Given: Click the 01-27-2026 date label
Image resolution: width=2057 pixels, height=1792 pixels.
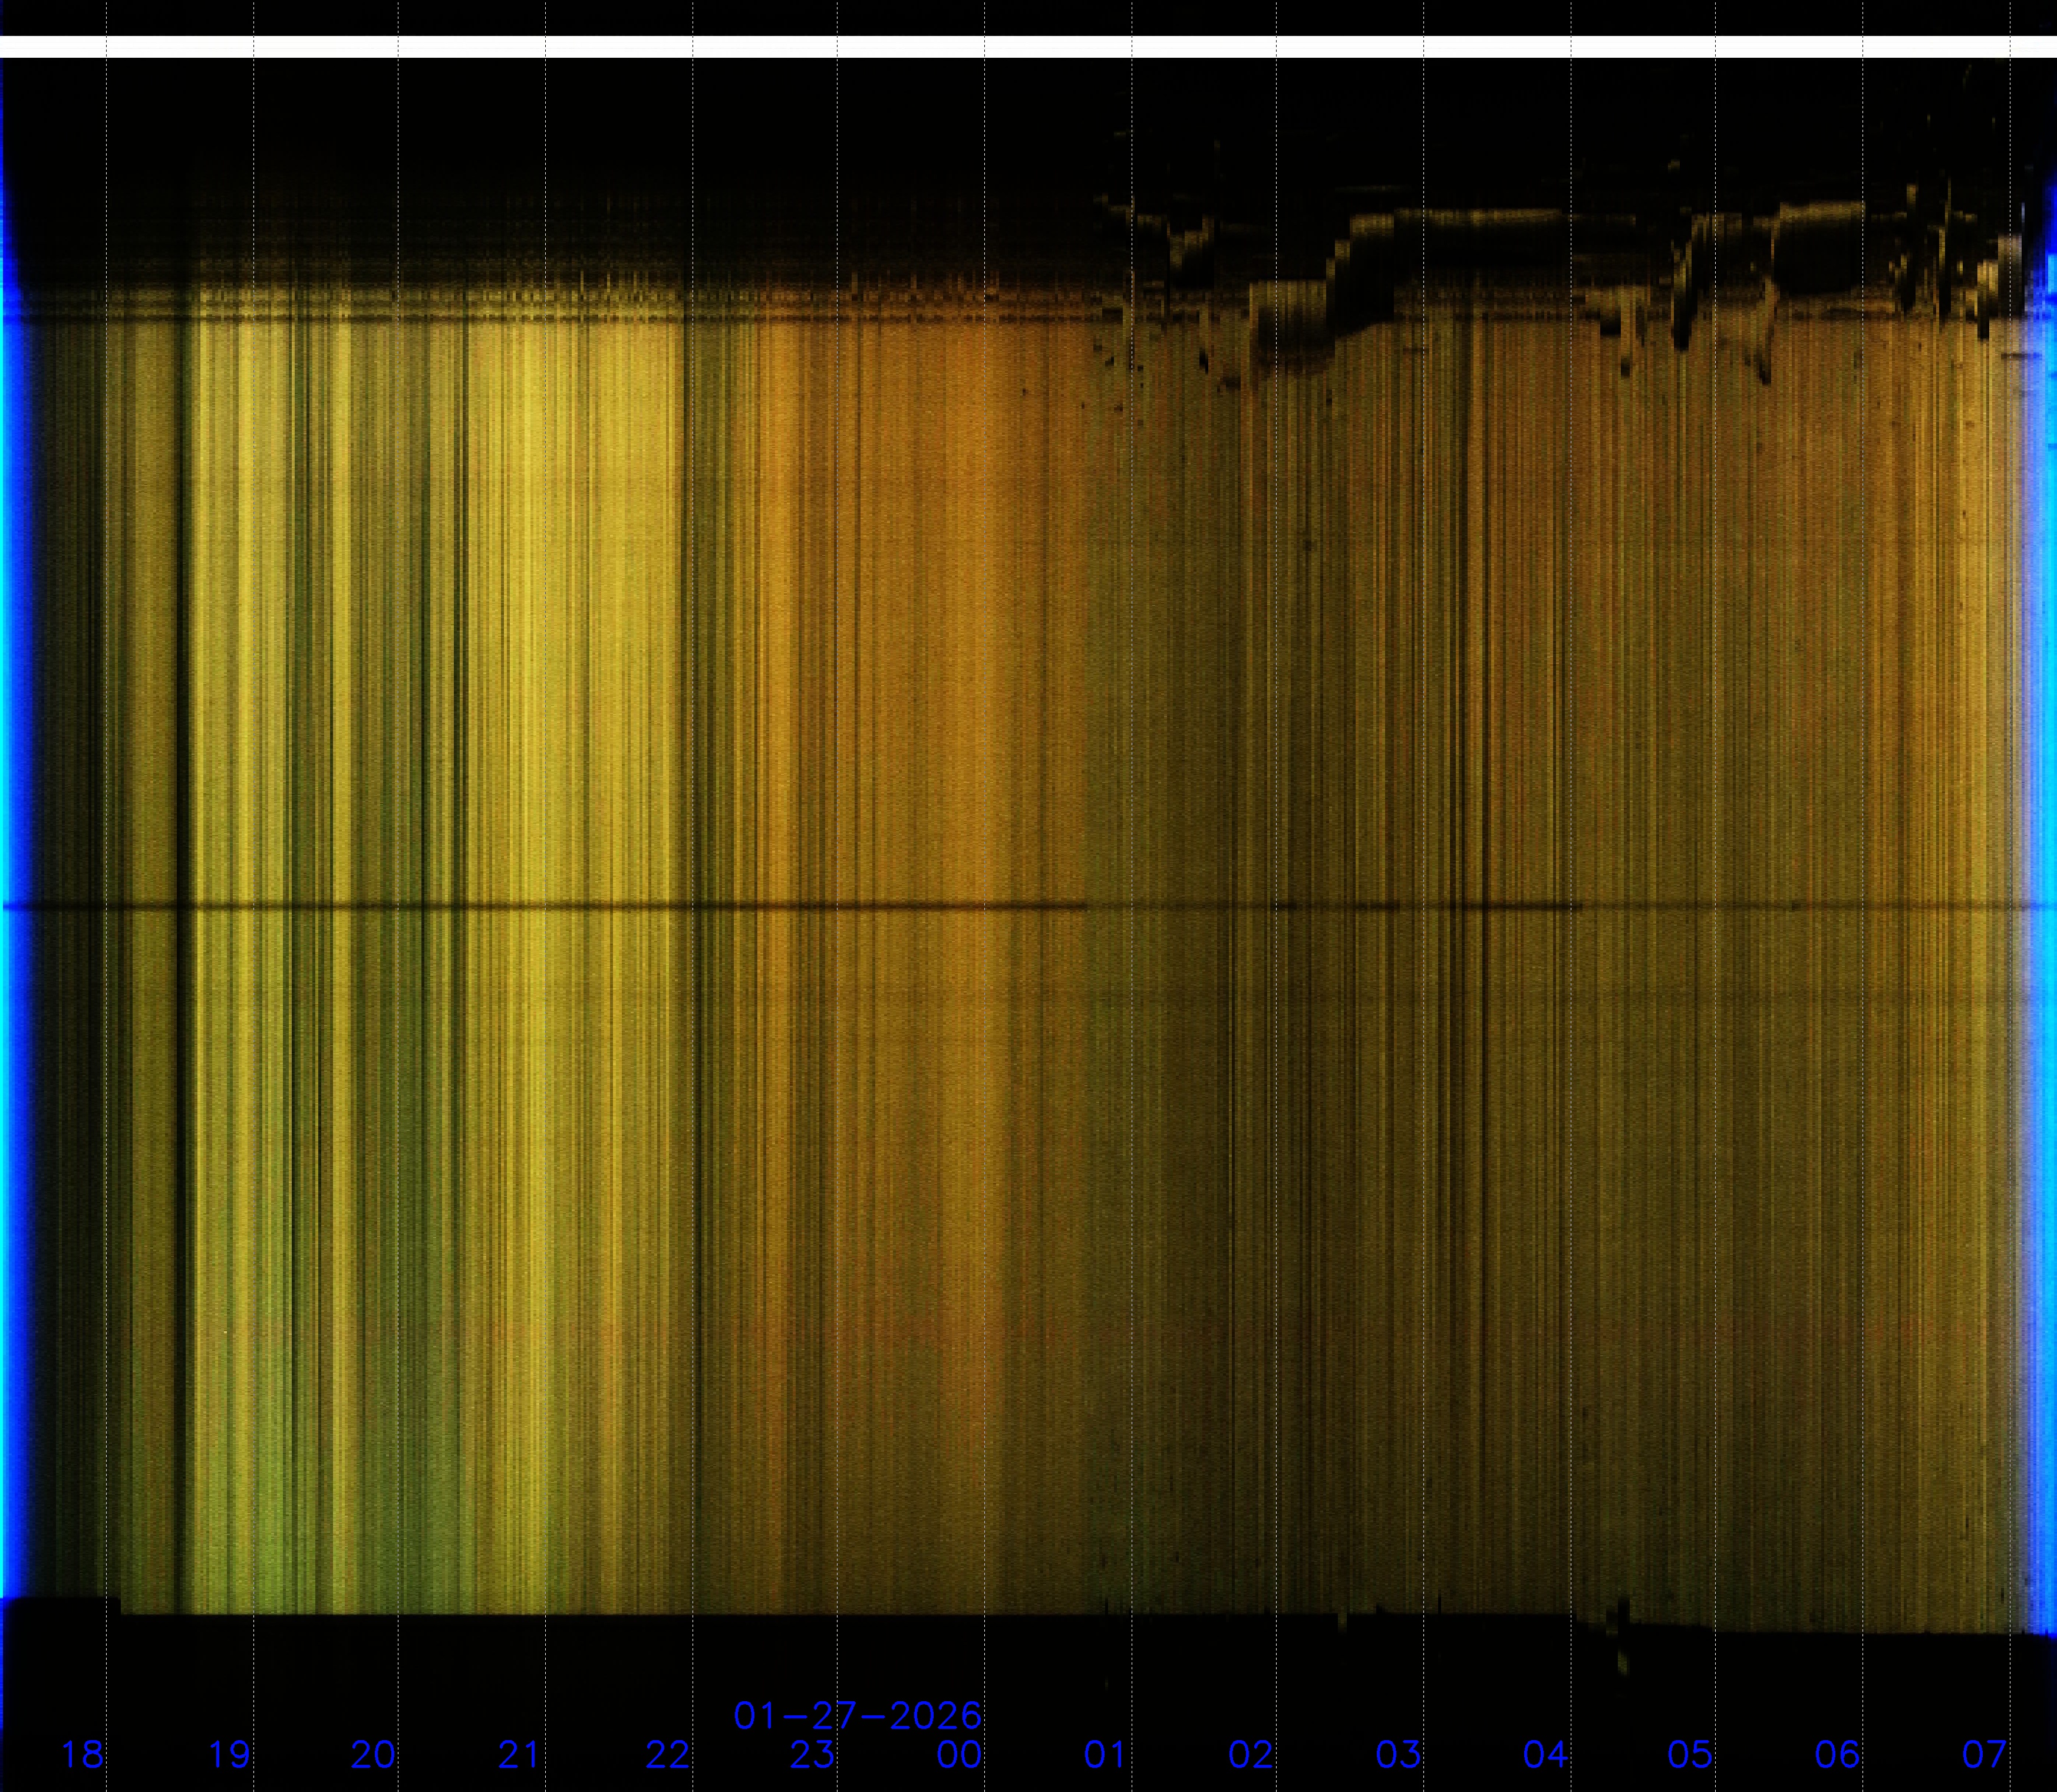Looking at the screenshot, I should (x=857, y=1716).
